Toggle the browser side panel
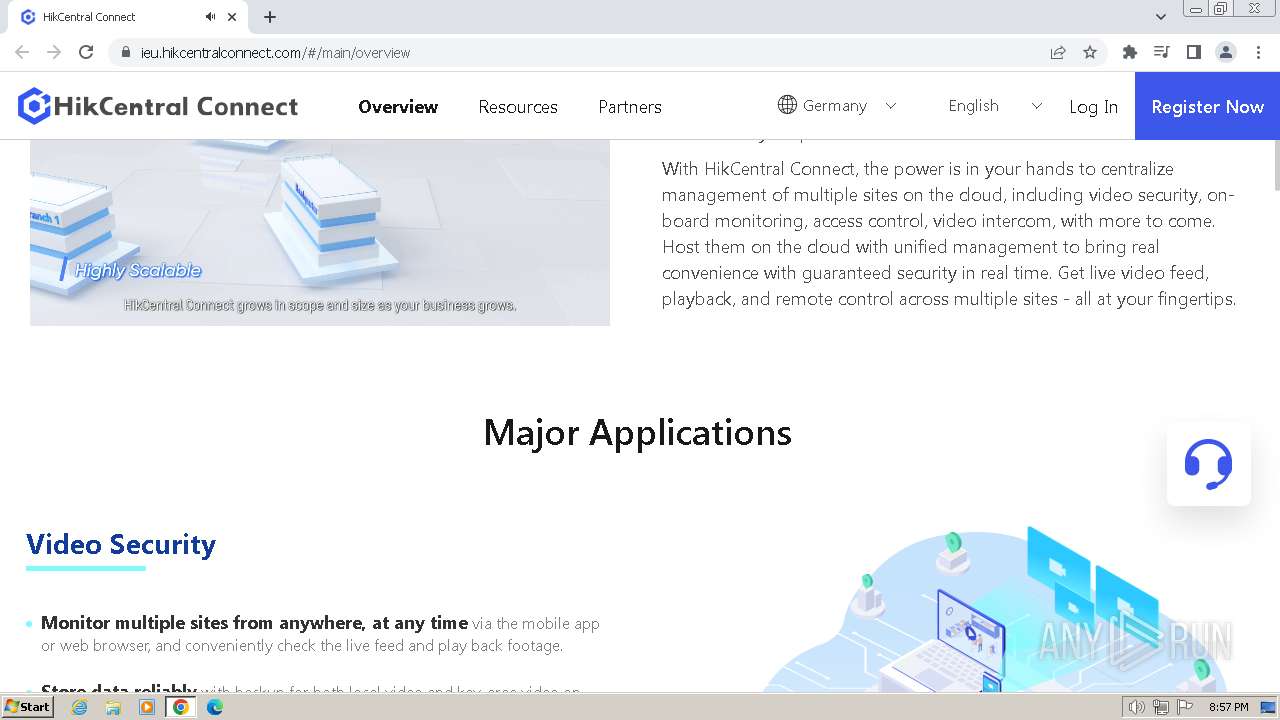Image resolution: width=1280 pixels, height=720 pixels. pos(1193,52)
